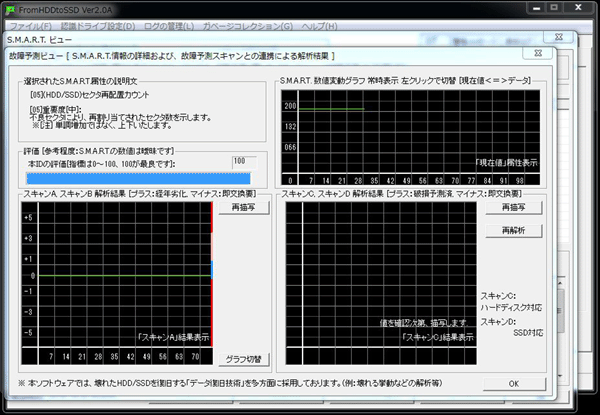This screenshot has width=600, height=415.
Task: Open the 認識ドライブ設定(D) menu
Action: [x=98, y=26]
